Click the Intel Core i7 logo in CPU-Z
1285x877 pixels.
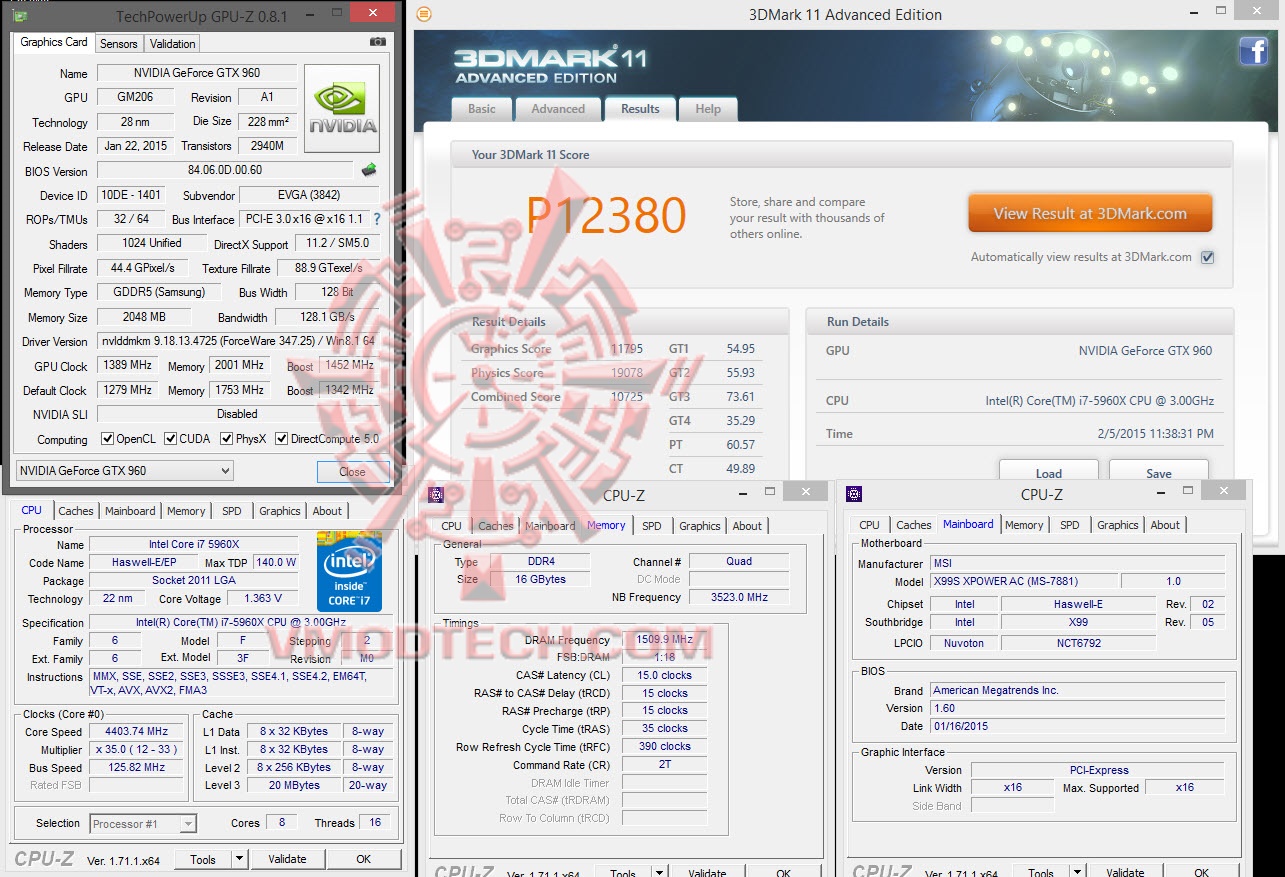(x=350, y=571)
